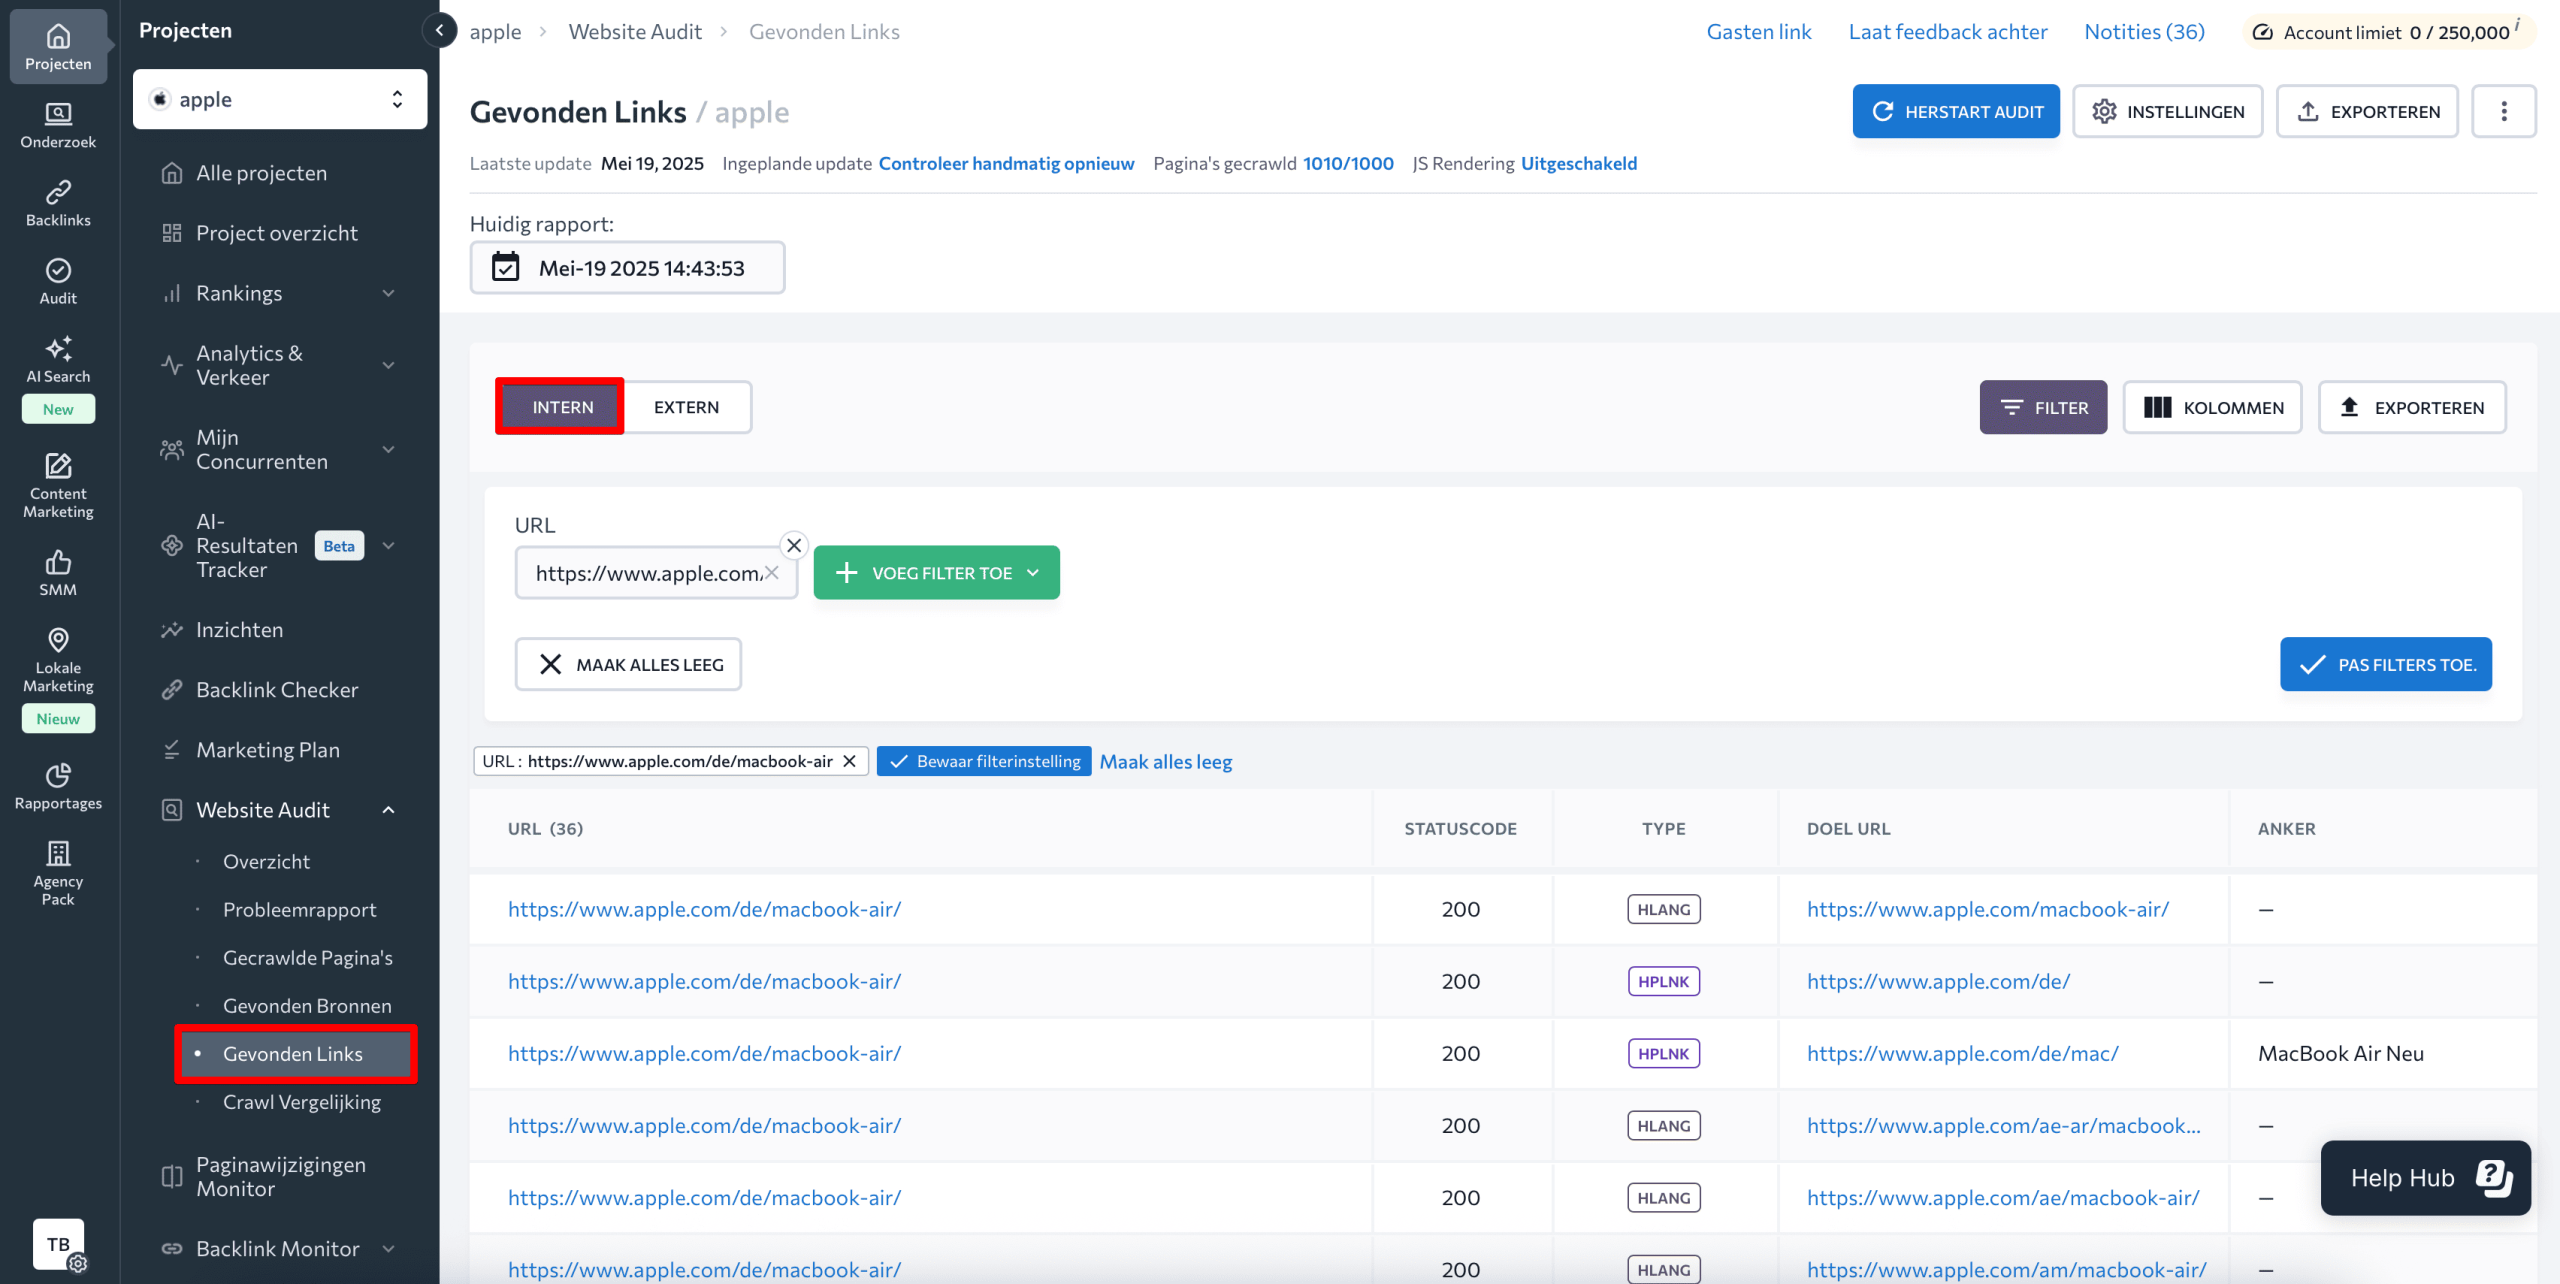
Task: Open the SMM thumbs-up icon
Action: (58, 573)
